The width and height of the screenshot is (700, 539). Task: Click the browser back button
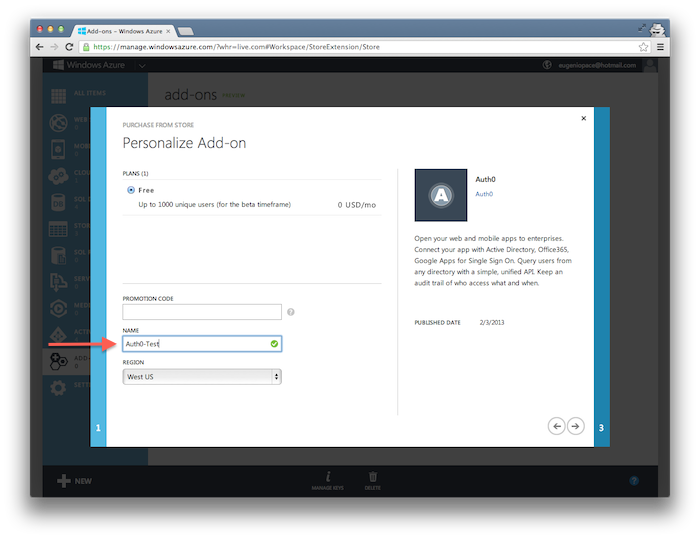click(40, 47)
